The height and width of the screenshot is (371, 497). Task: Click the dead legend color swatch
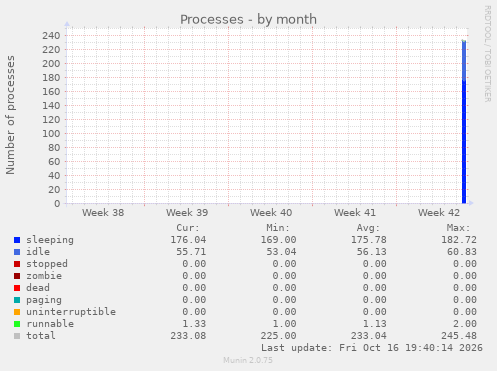tap(17, 288)
